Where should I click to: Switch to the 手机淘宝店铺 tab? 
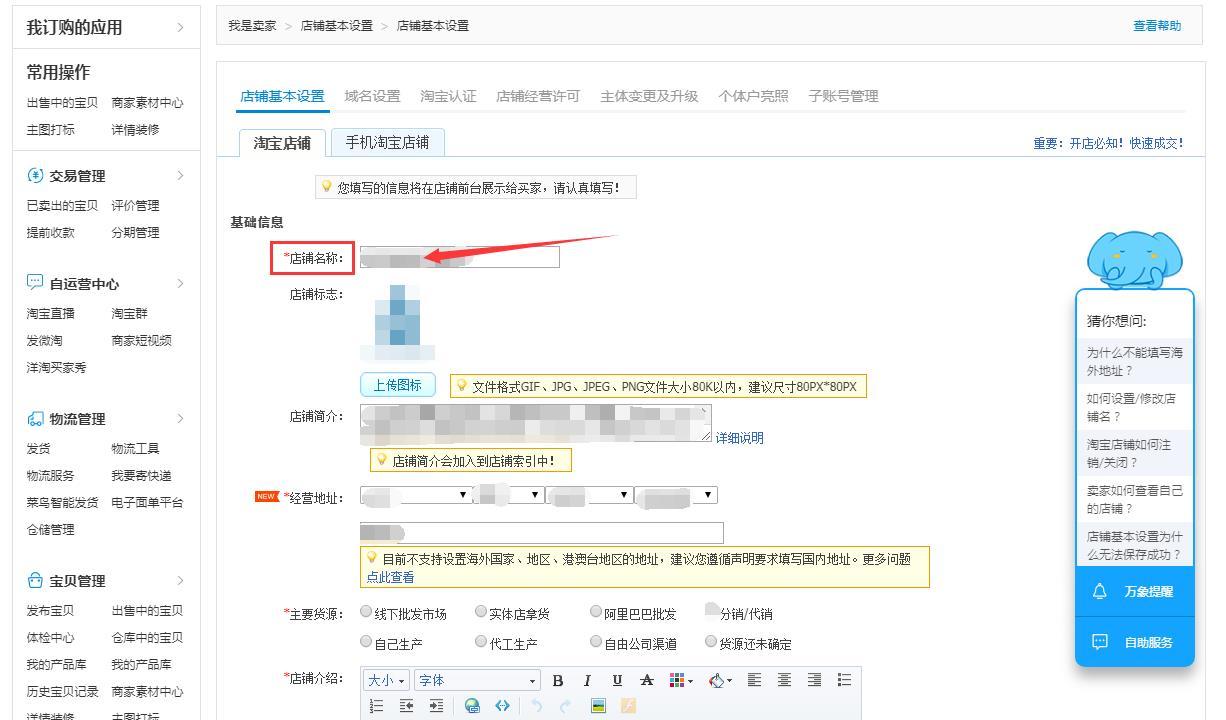point(387,142)
